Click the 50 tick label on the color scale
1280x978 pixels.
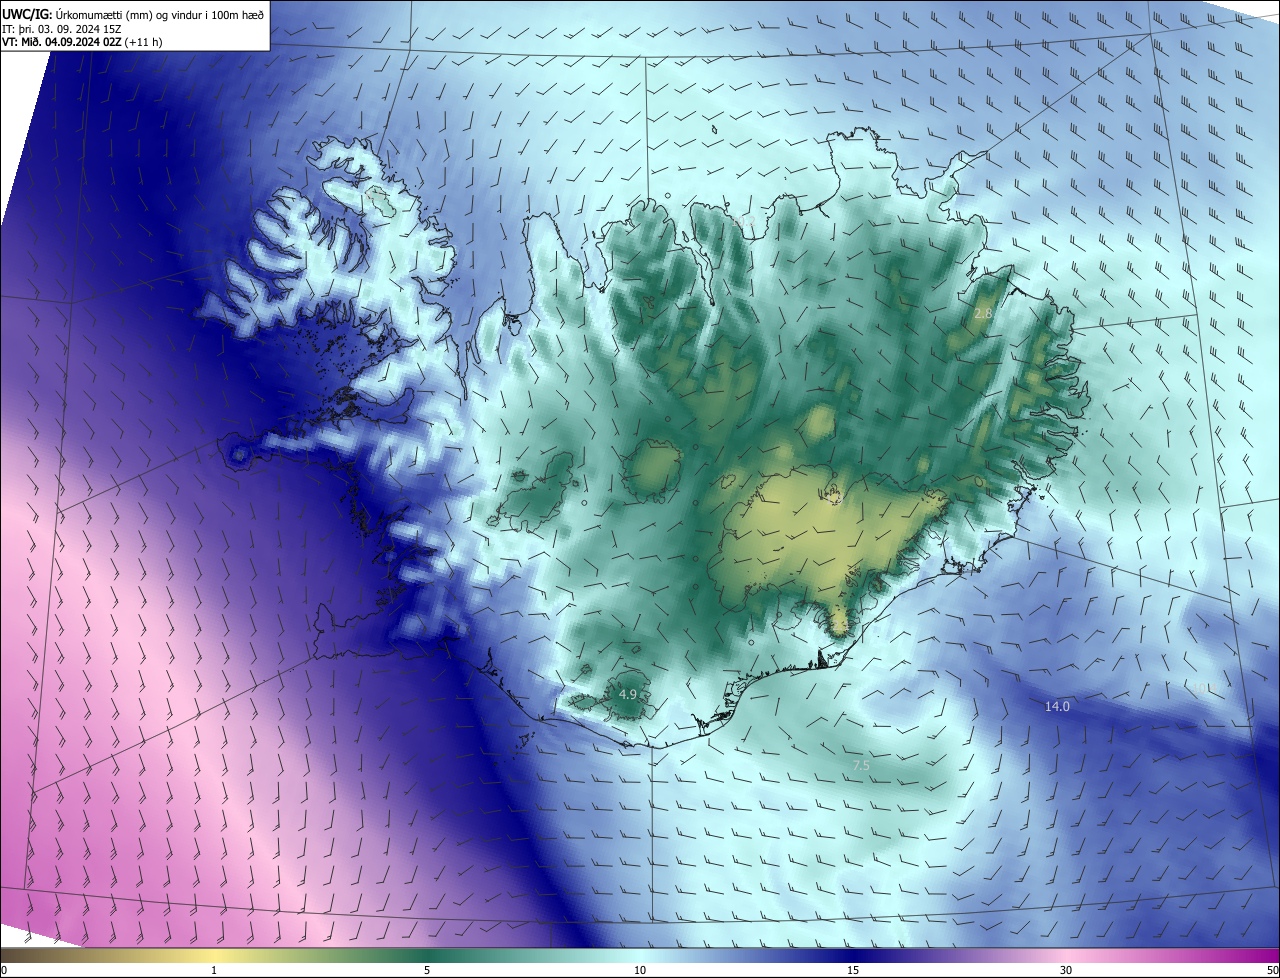[1272, 970]
